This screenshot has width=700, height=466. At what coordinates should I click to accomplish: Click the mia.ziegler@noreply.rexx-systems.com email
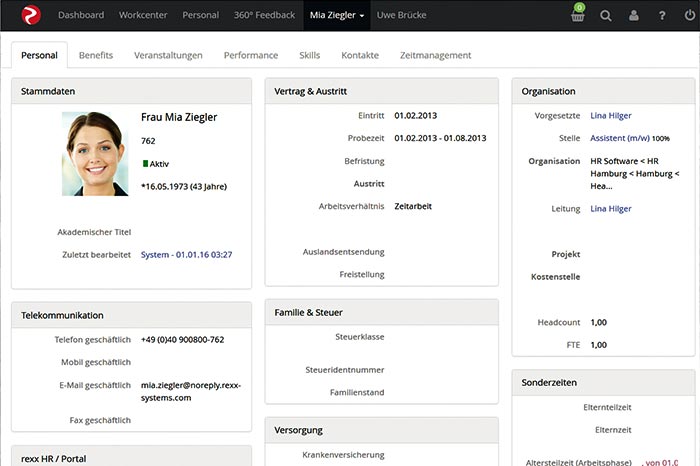pos(191,391)
